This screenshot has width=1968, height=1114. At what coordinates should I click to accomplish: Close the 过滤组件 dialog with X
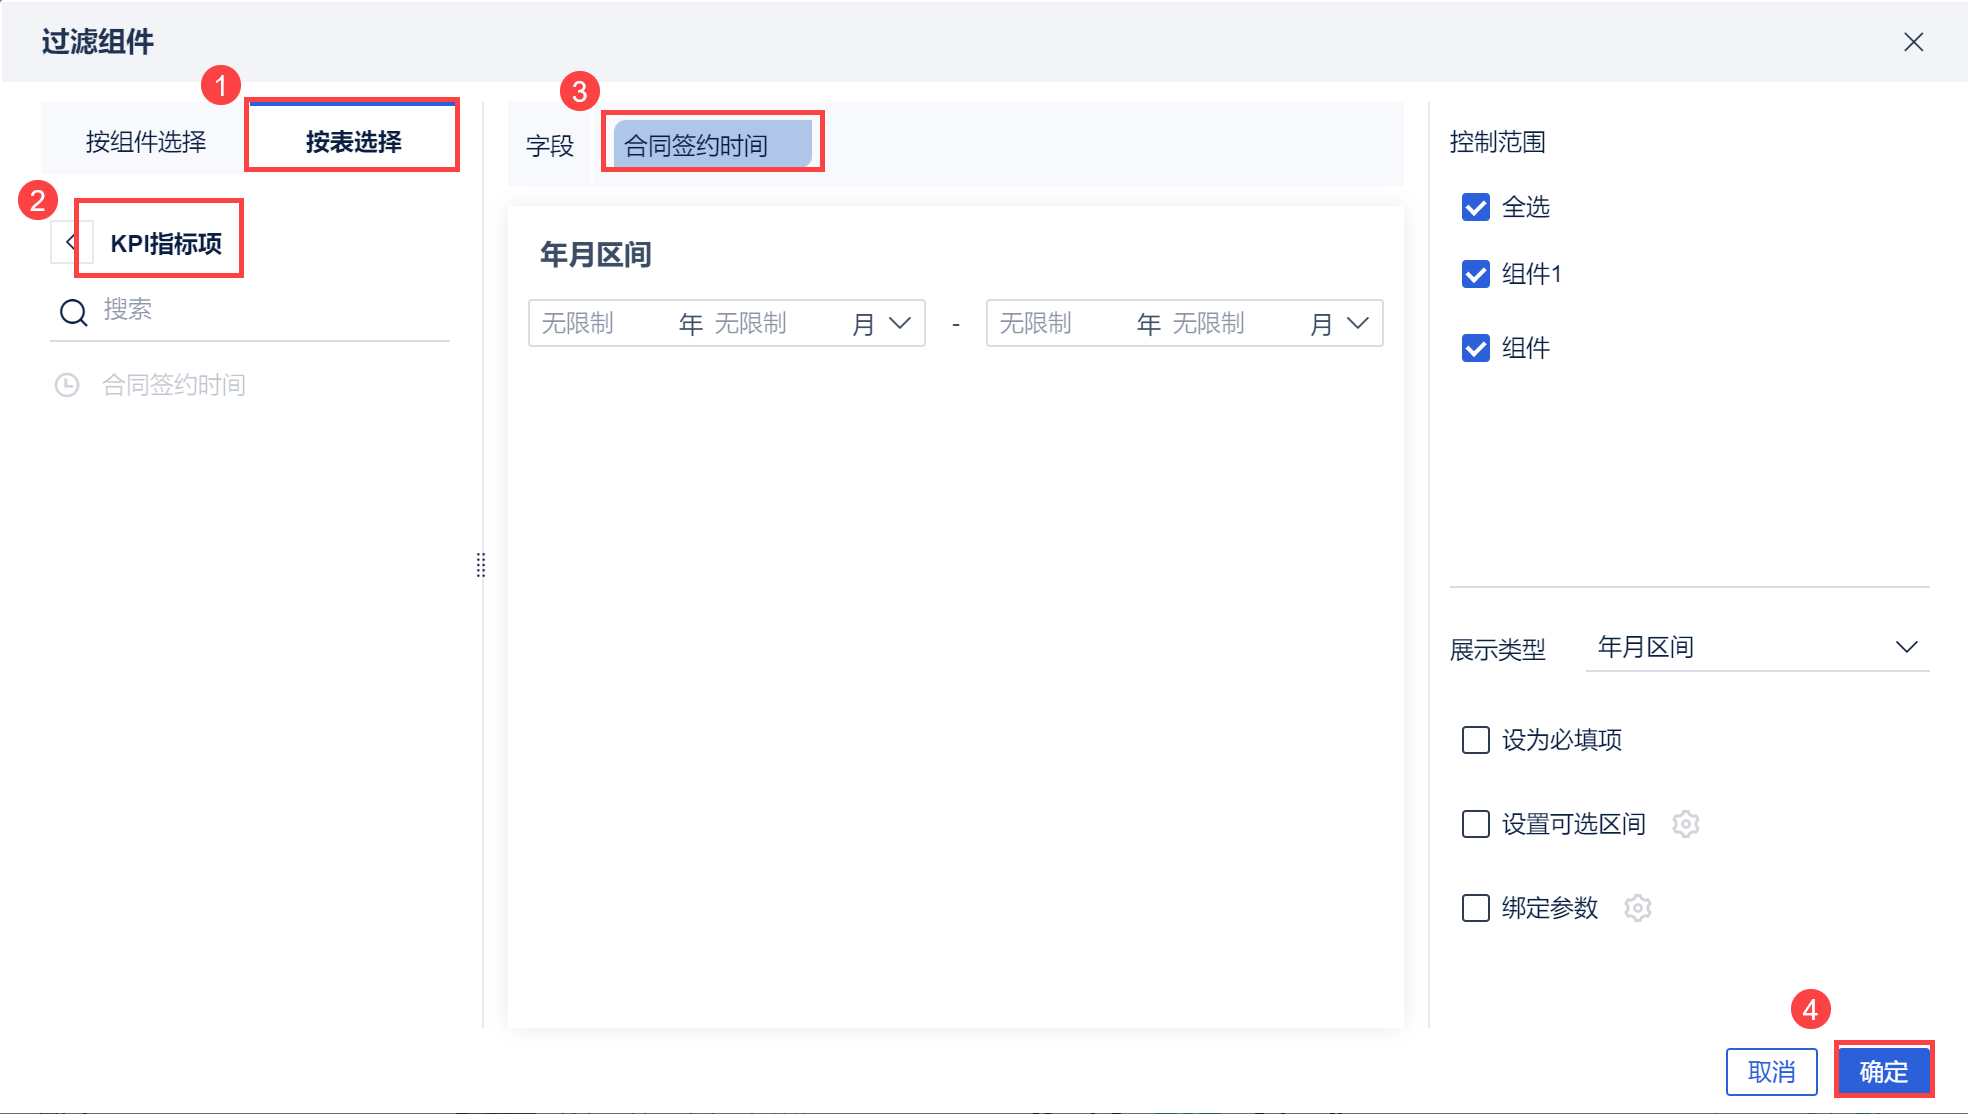(1913, 42)
